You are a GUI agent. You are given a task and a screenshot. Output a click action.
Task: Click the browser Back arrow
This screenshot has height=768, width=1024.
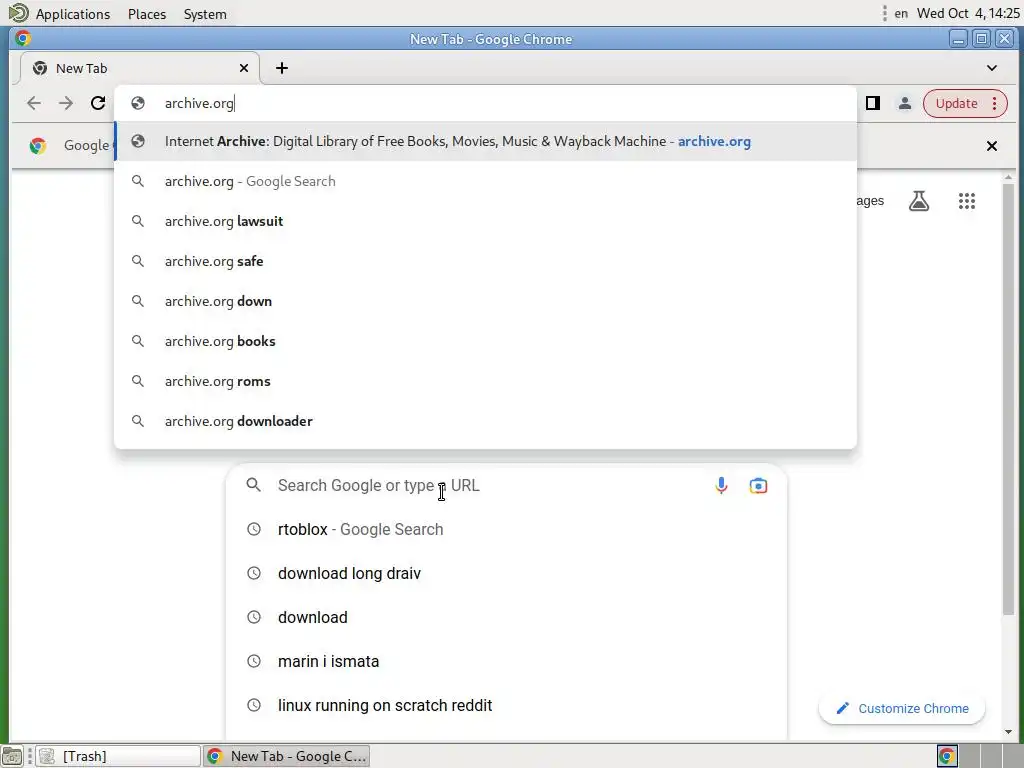pyautogui.click(x=34, y=103)
